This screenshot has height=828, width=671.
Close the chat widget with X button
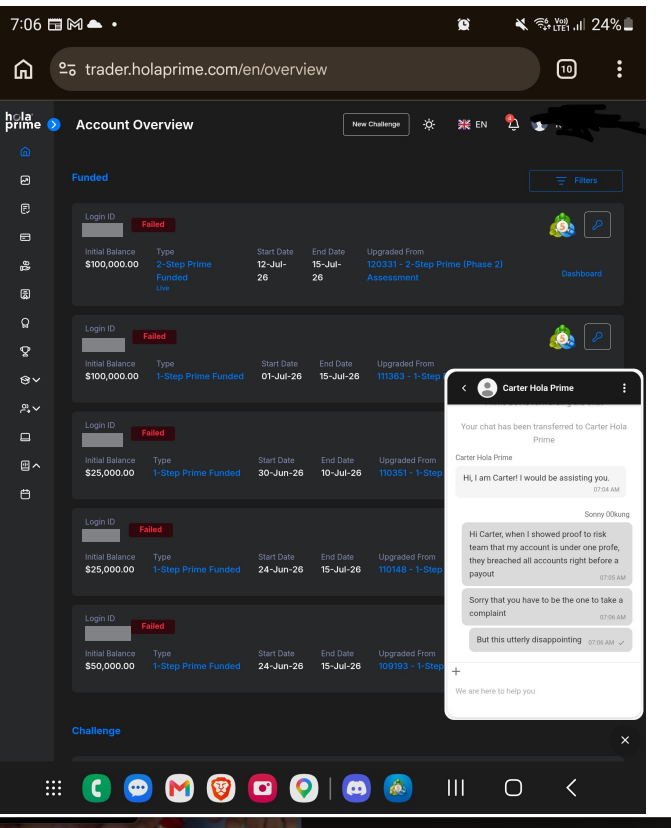(x=625, y=740)
